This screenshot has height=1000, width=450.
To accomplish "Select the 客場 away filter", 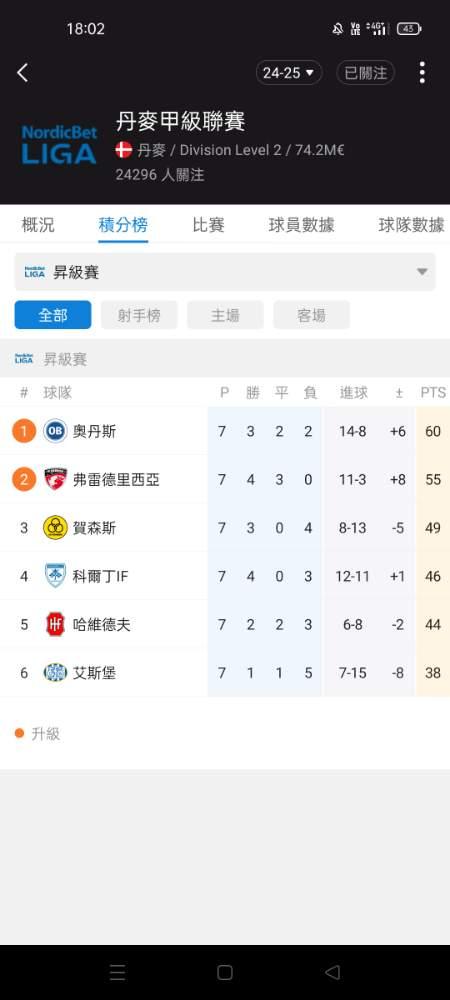I will click(312, 315).
